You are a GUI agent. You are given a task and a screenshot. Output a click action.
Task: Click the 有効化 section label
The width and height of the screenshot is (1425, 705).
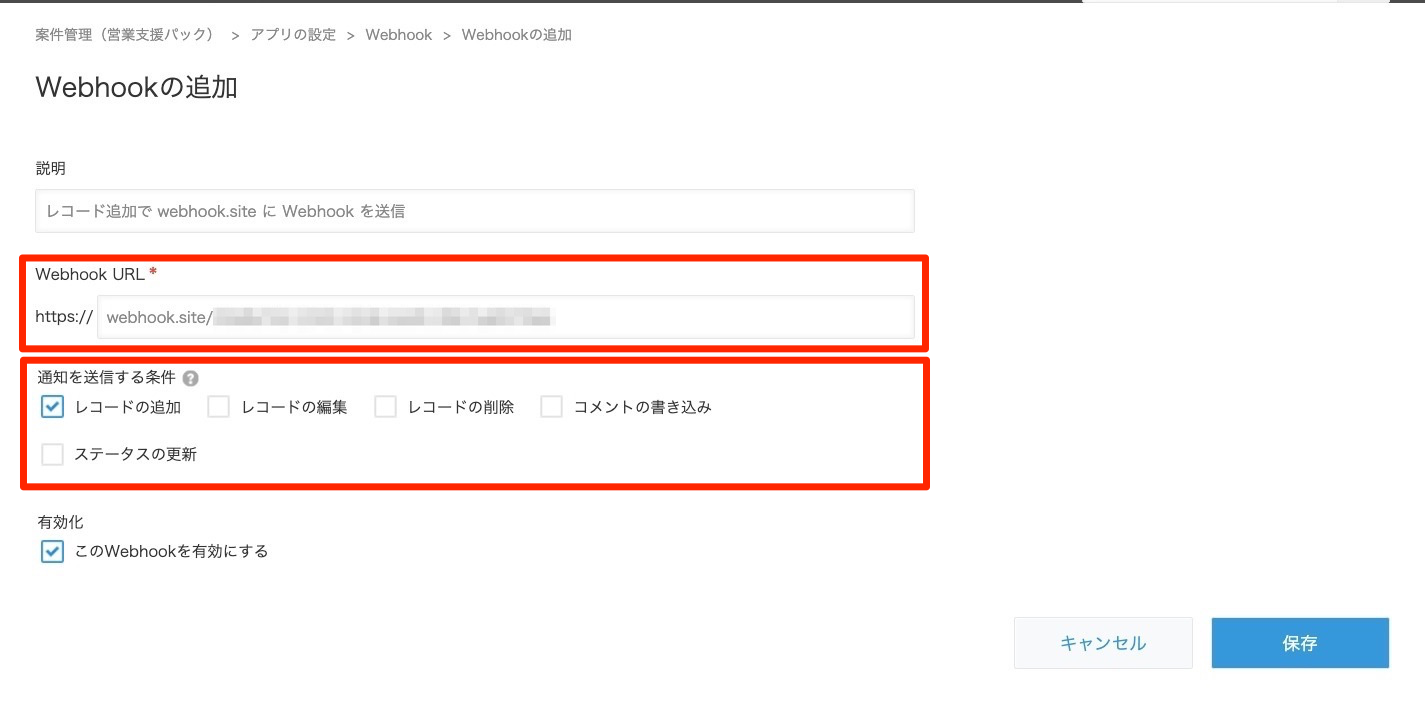(x=60, y=522)
